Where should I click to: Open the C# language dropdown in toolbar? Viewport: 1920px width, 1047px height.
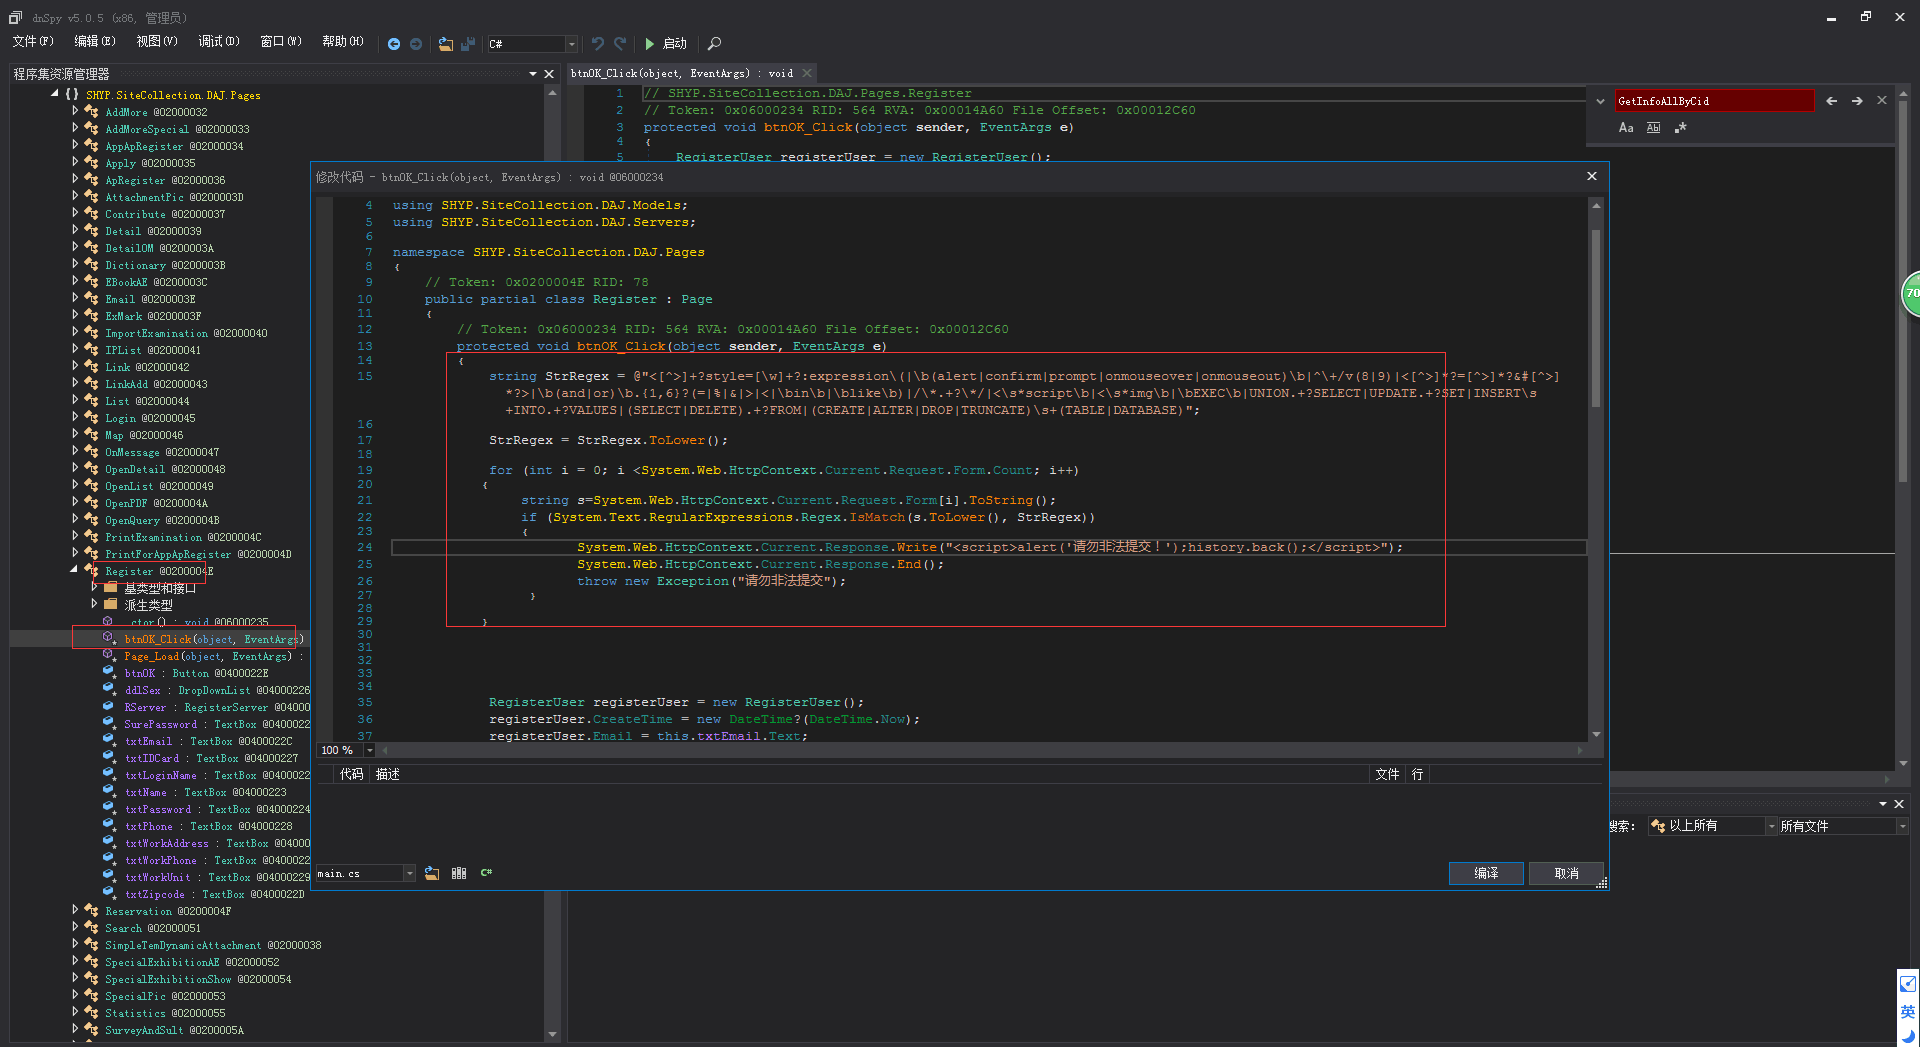click(x=571, y=44)
